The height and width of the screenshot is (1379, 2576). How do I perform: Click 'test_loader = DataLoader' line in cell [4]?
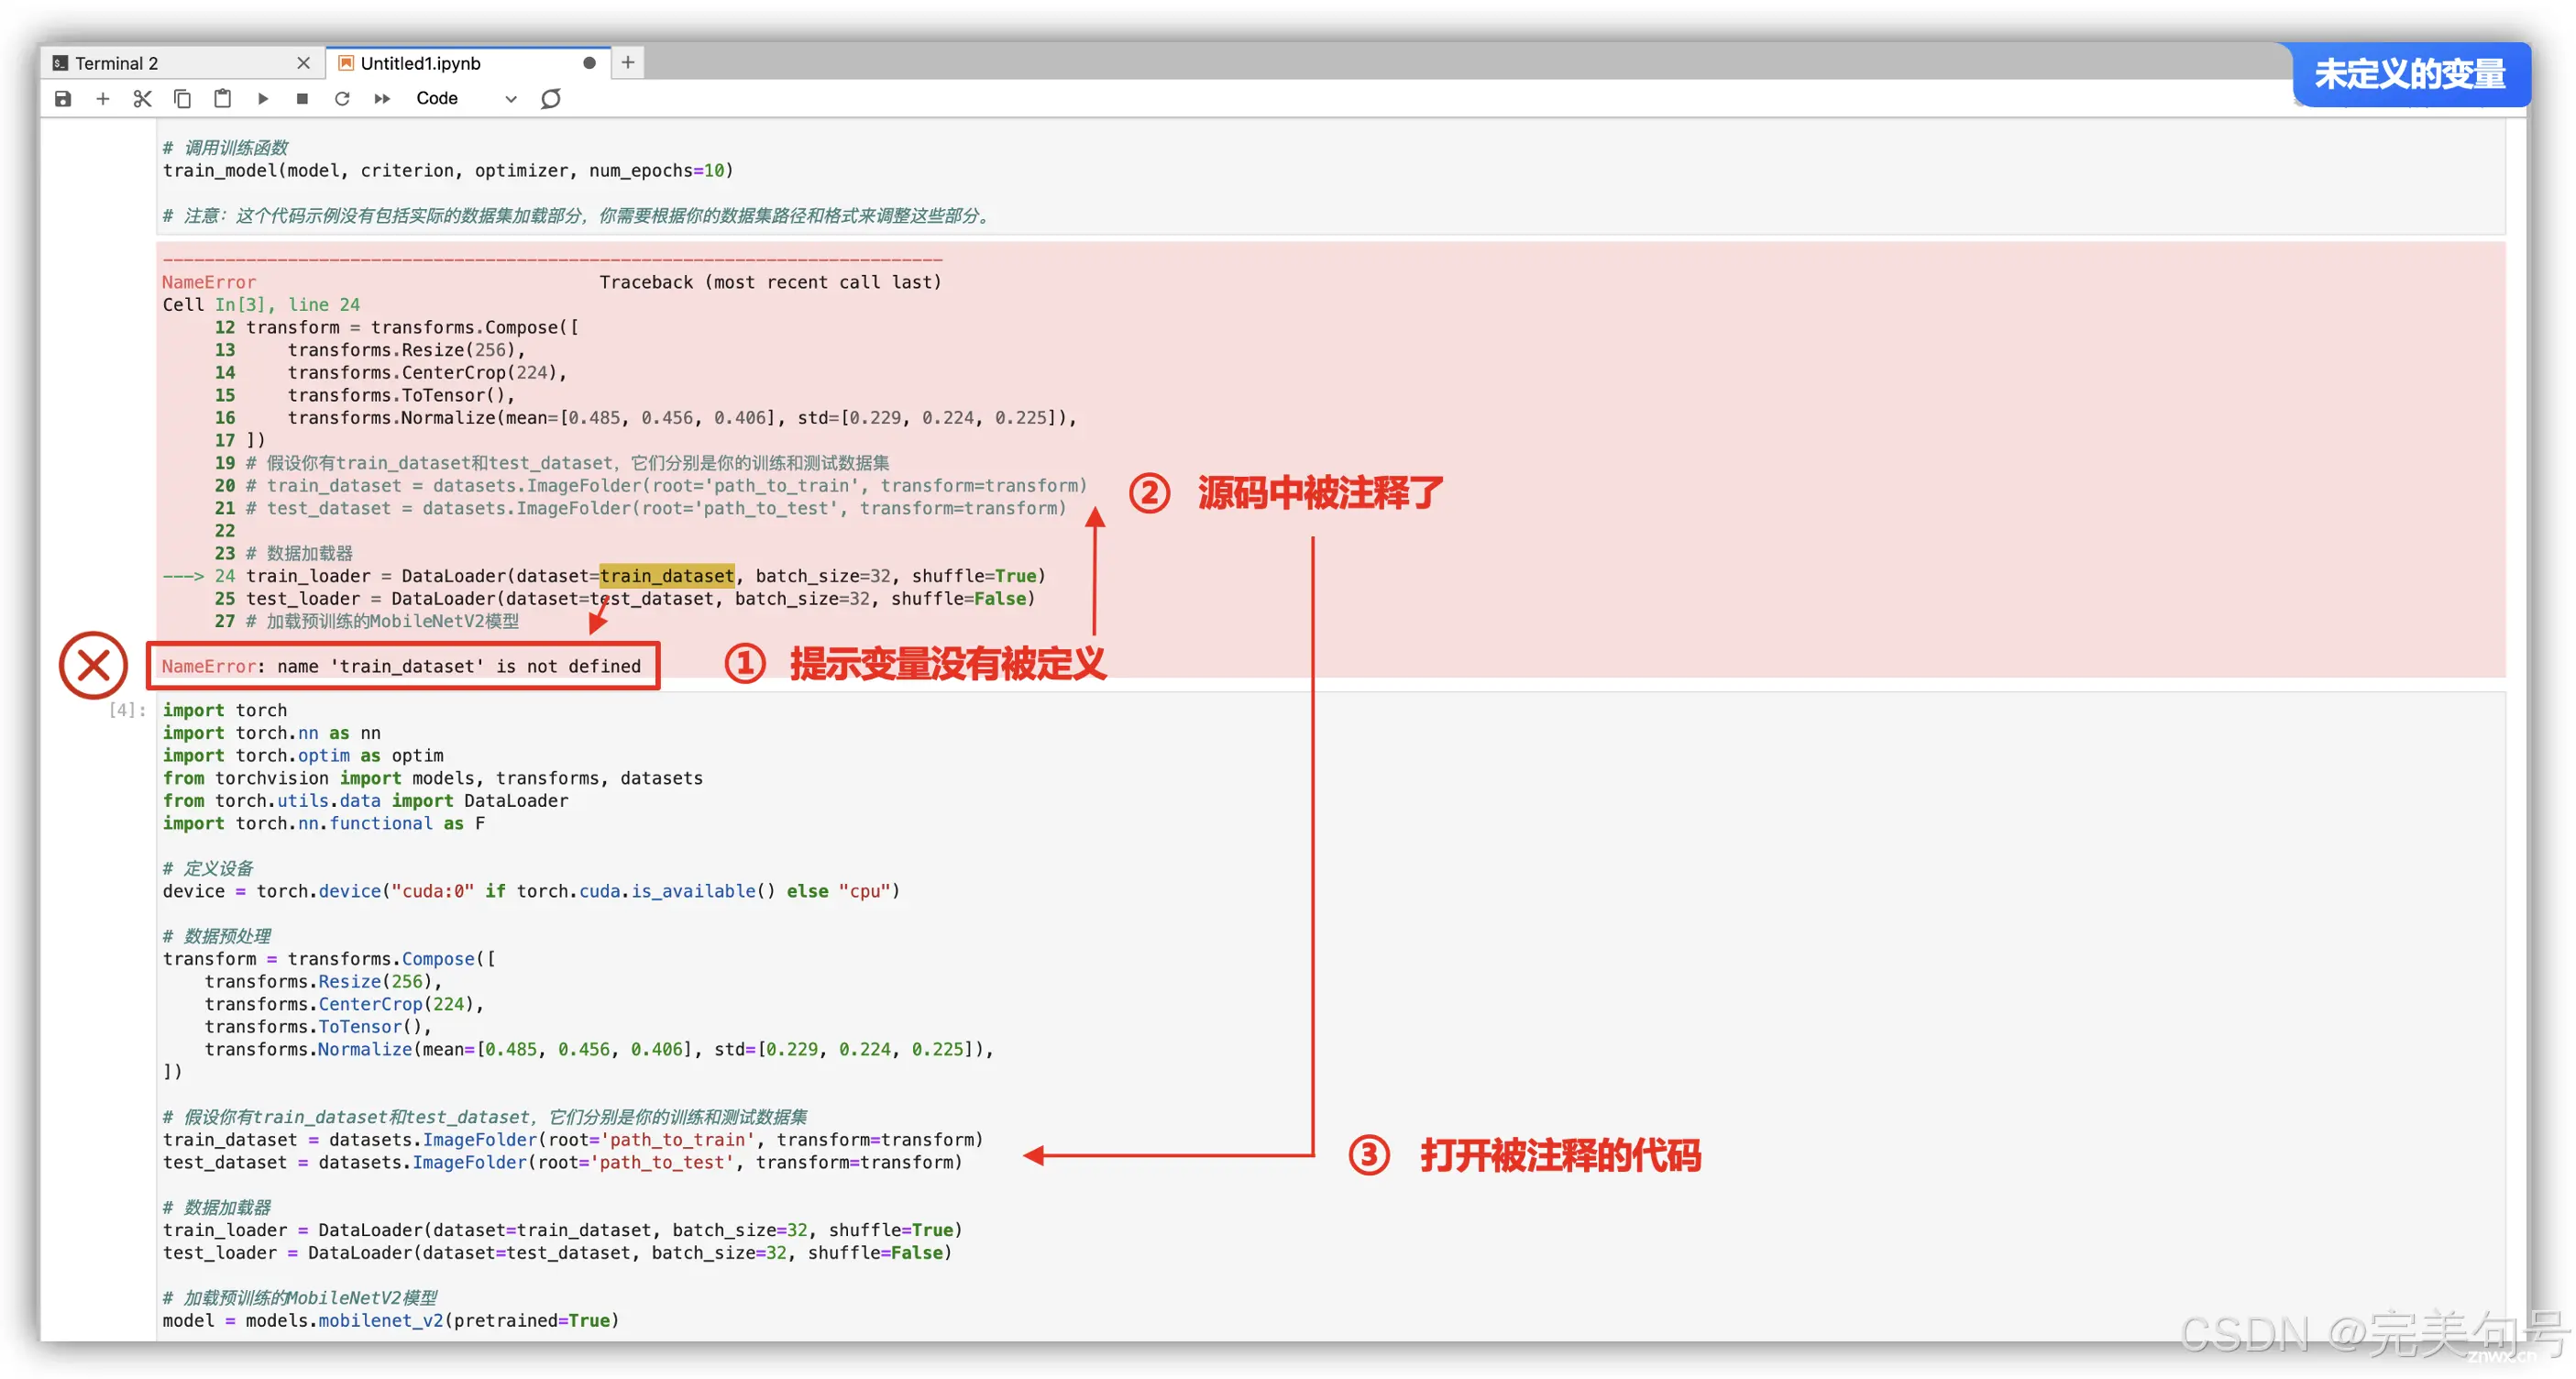[x=557, y=1253]
